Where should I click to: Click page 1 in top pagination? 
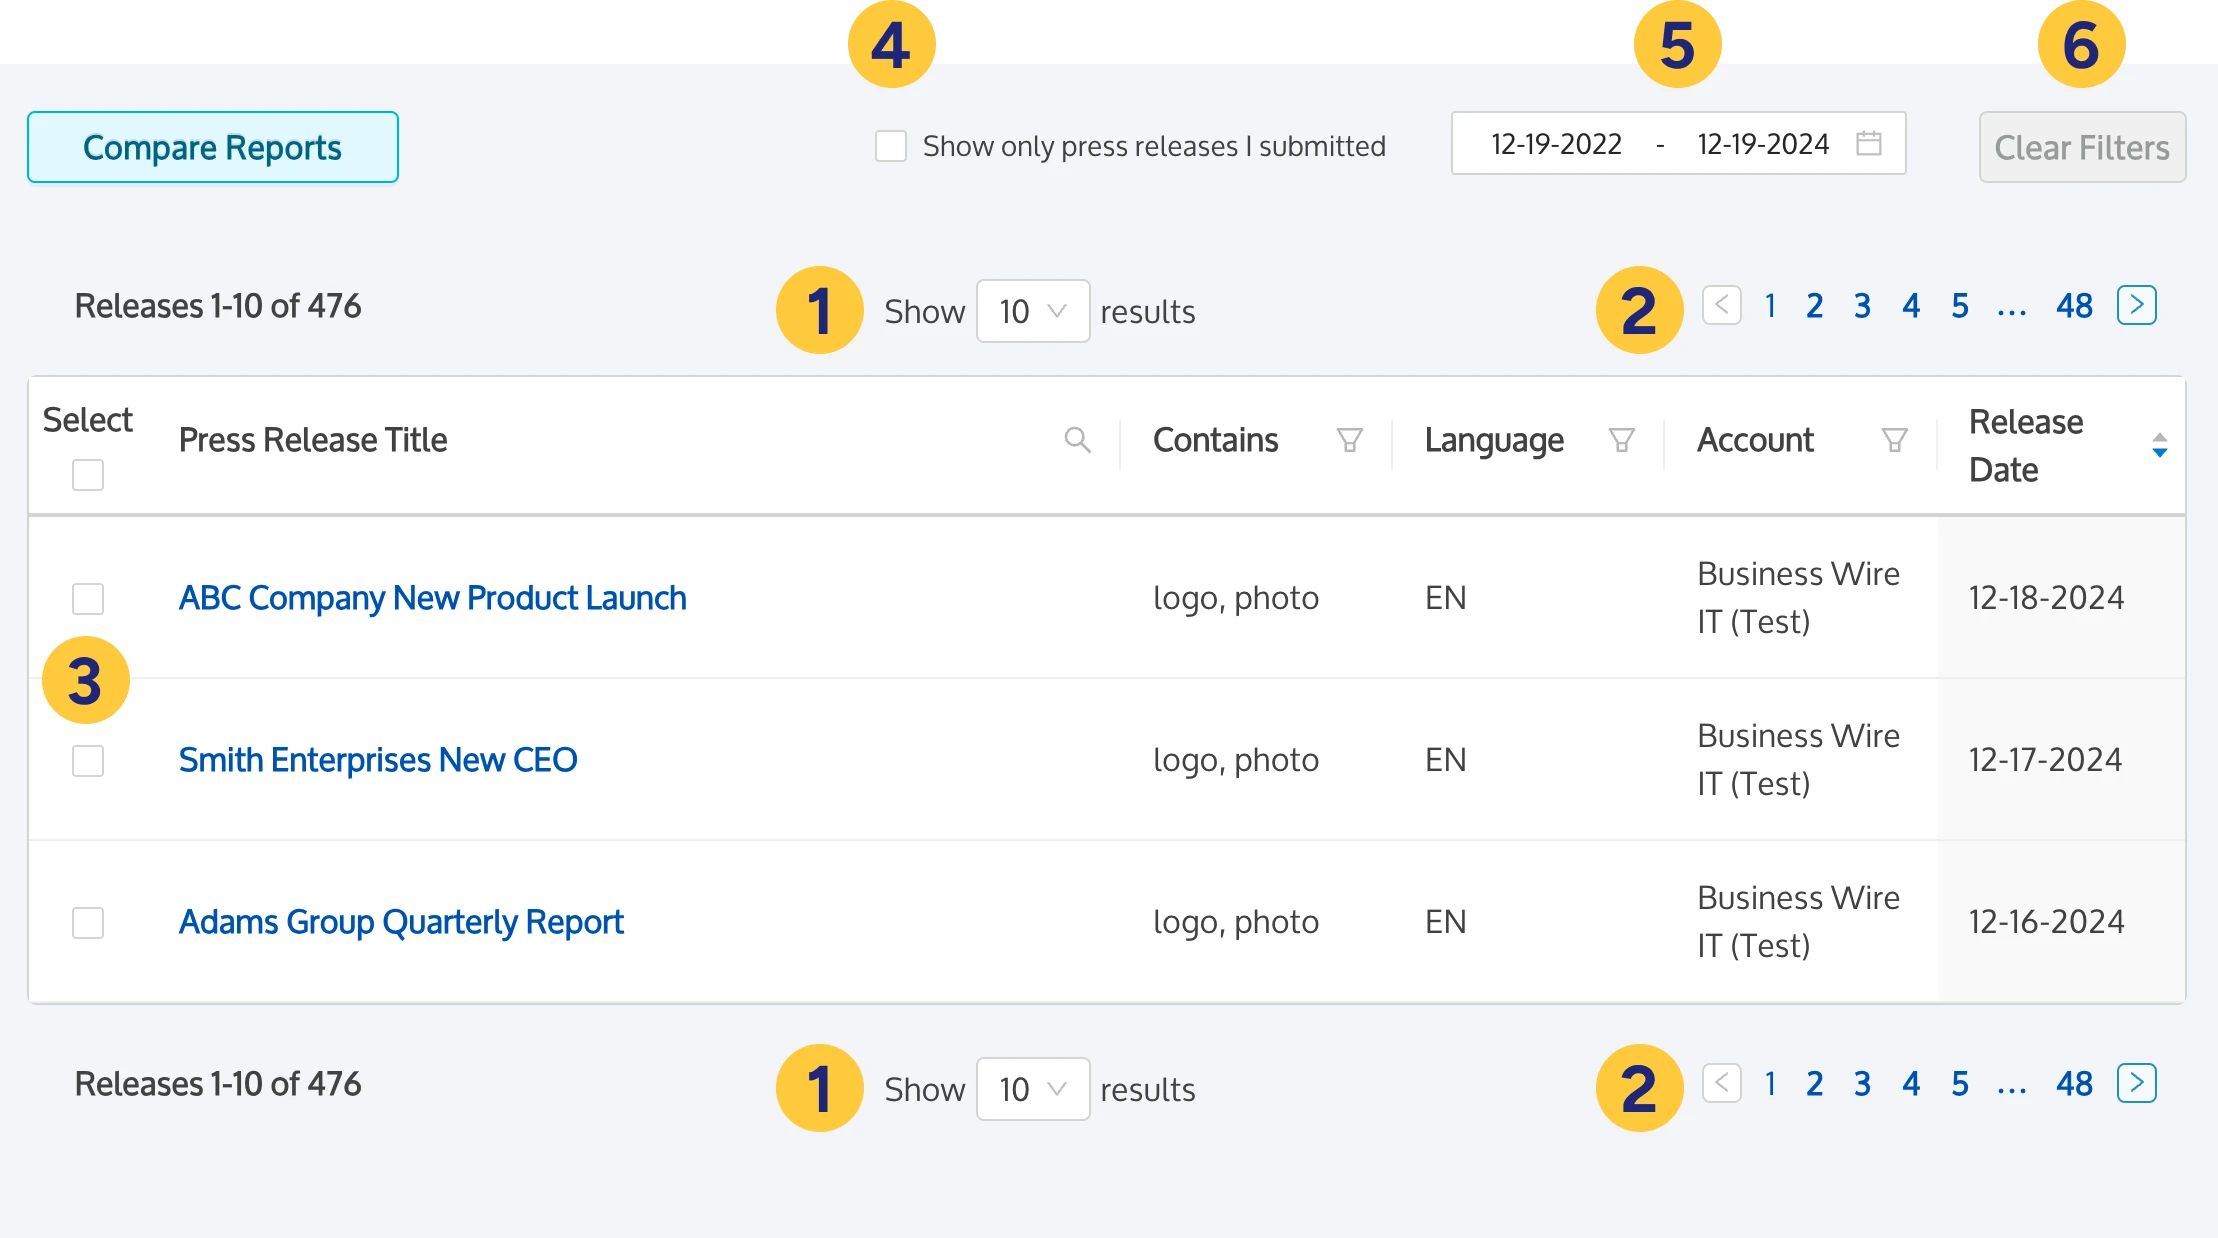click(x=1770, y=305)
